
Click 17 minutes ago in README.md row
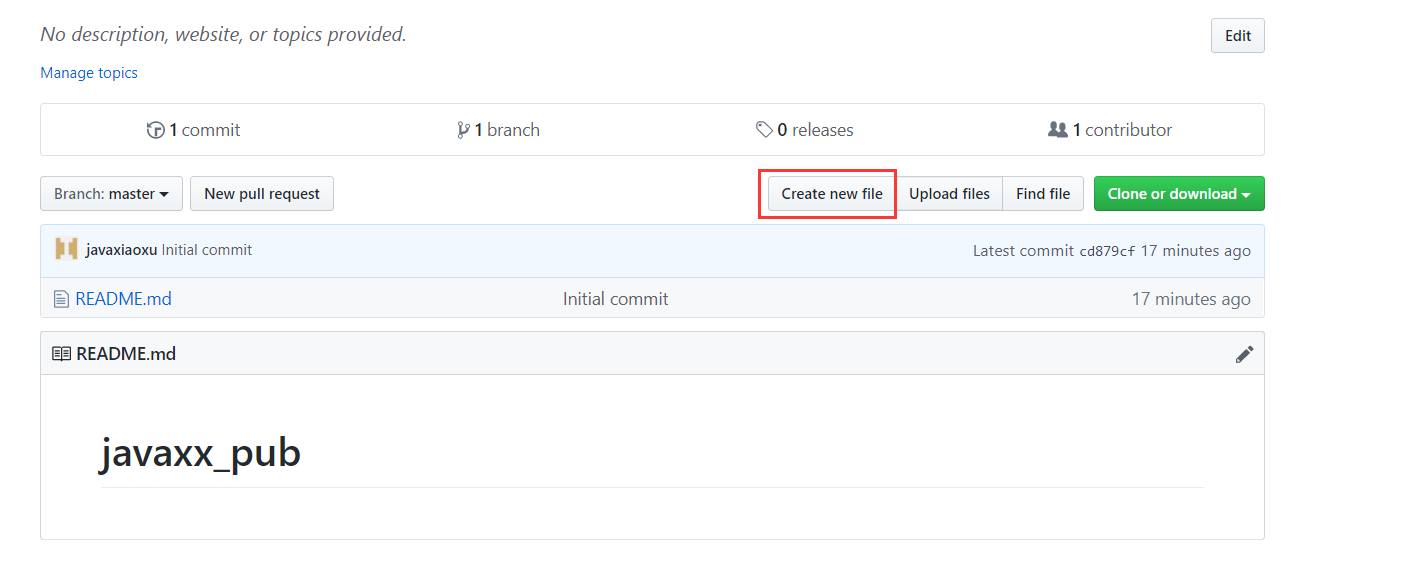coord(1191,299)
